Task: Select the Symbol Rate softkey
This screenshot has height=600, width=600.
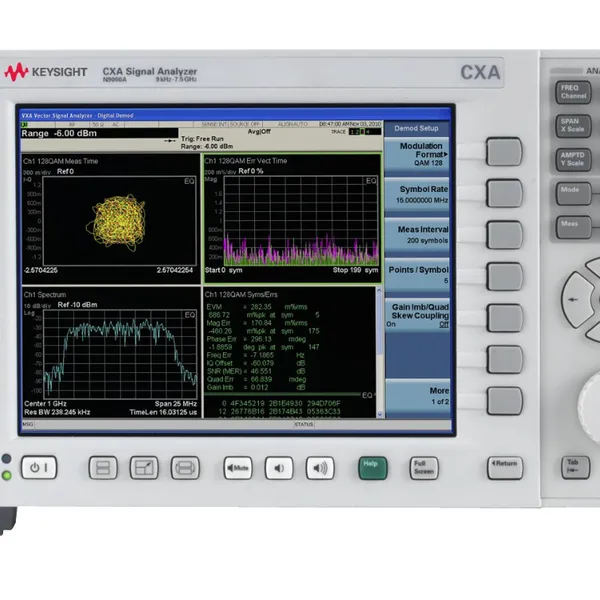Action: pos(417,194)
